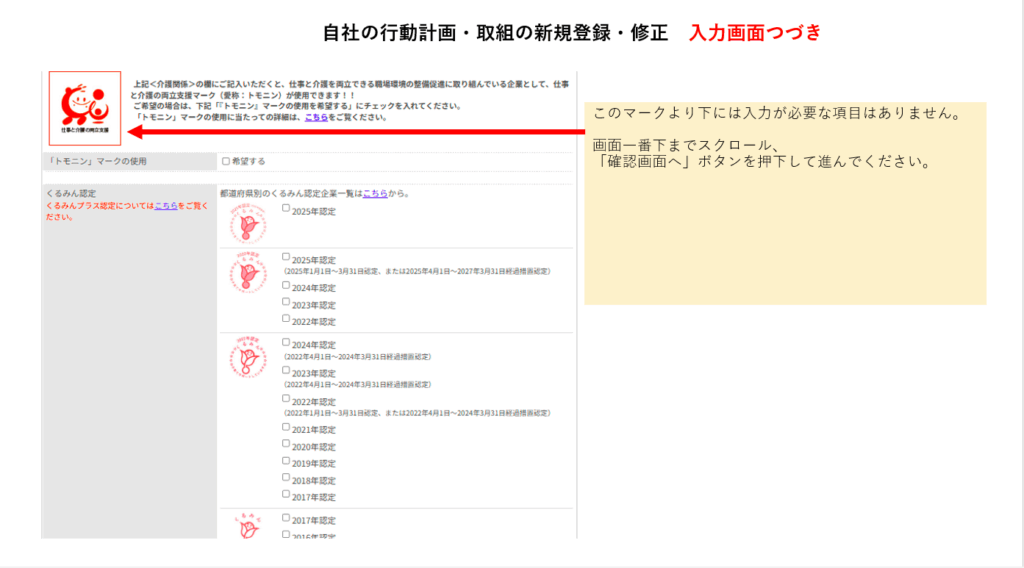Open the こちら link for Tomonin mark details
Image resolution: width=1024 pixels, height=568 pixels.
pos(315,117)
